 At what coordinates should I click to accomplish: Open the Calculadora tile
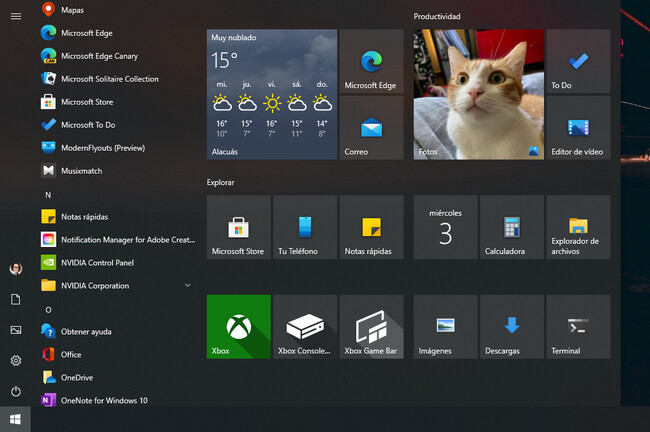[x=512, y=227]
